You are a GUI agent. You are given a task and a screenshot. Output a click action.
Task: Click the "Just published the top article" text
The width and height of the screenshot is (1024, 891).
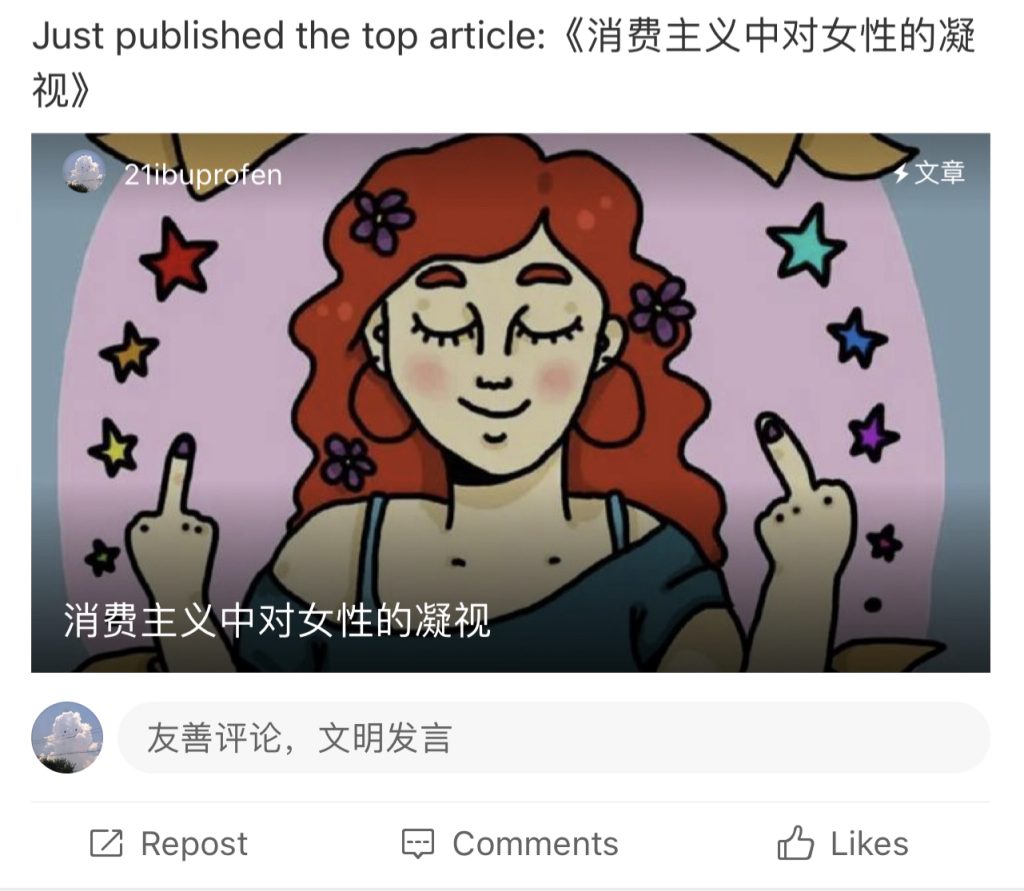click(289, 35)
